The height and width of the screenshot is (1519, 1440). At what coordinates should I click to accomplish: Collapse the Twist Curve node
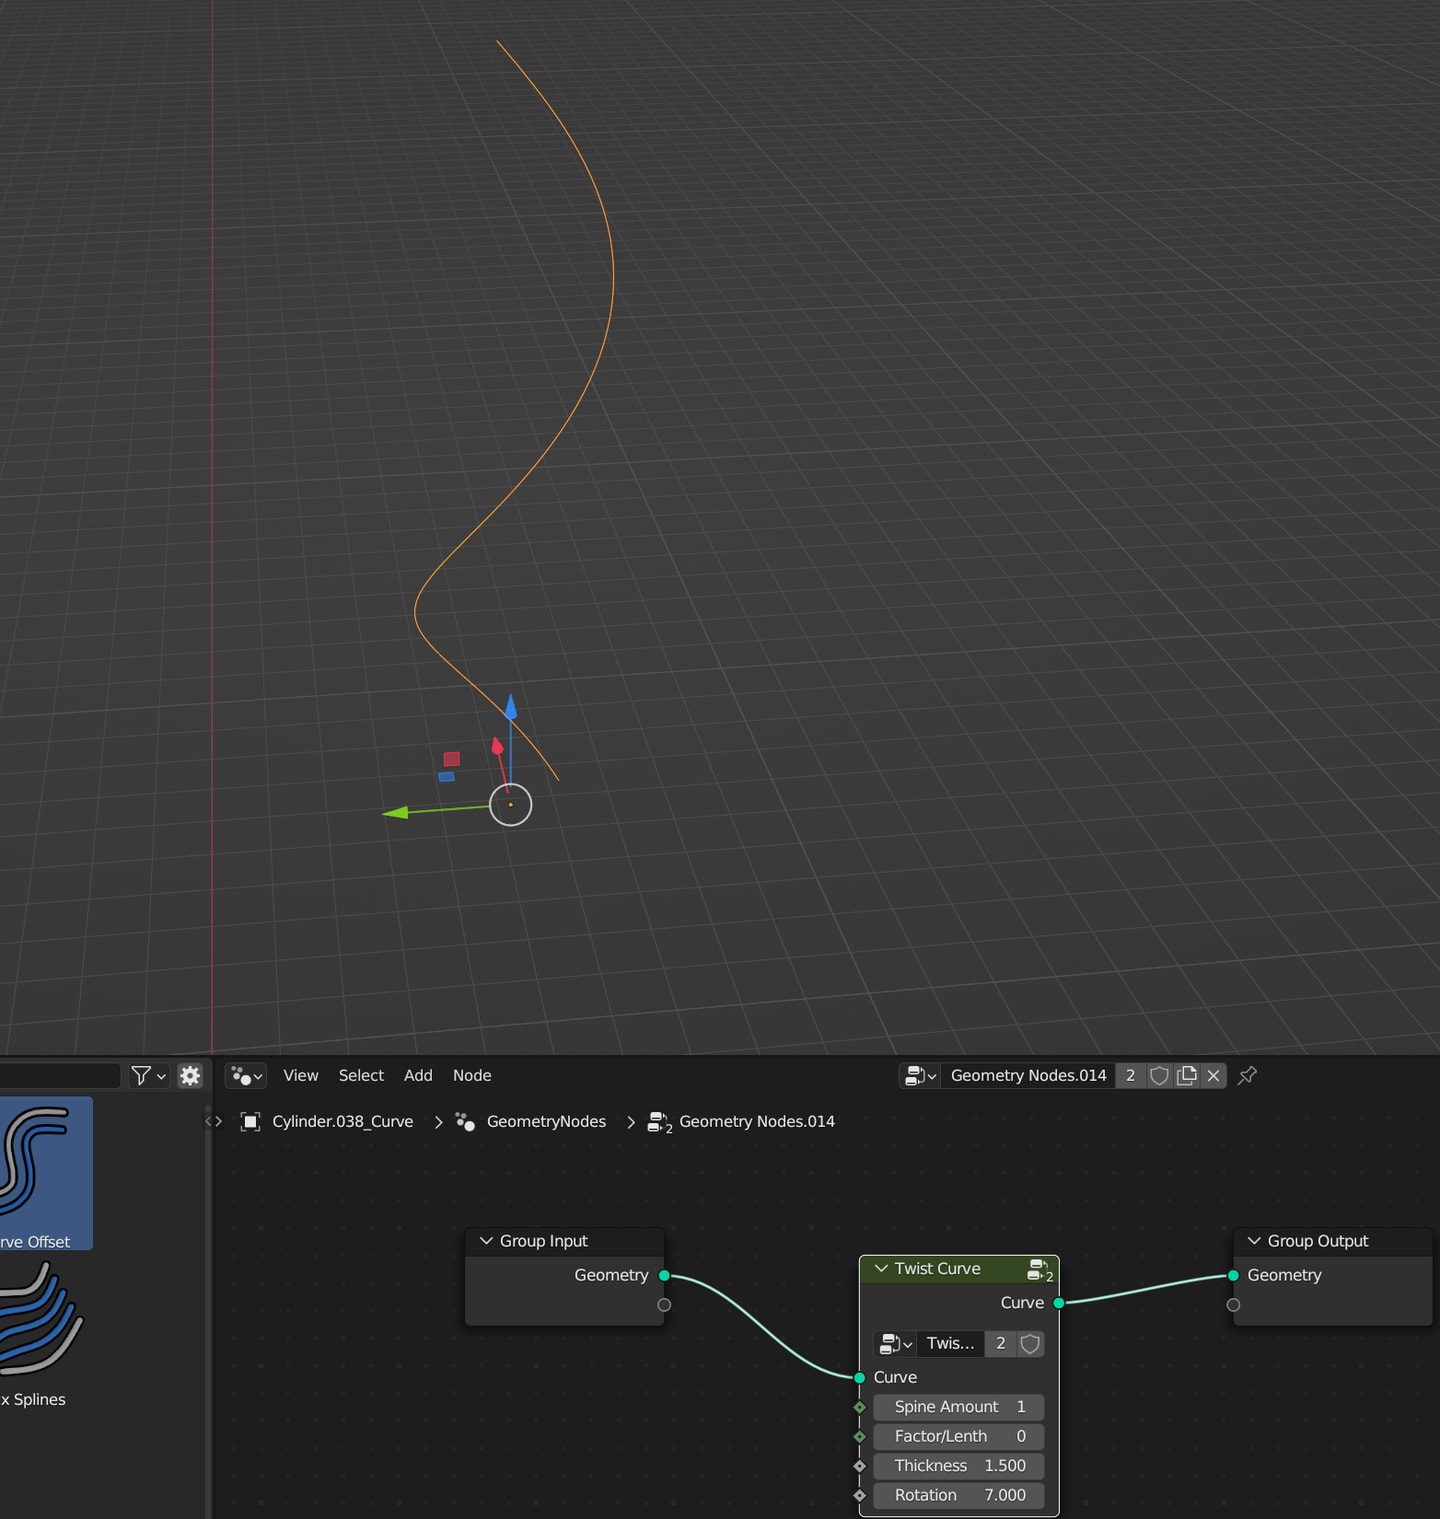pyautogui.click(x=881, y=1269)
